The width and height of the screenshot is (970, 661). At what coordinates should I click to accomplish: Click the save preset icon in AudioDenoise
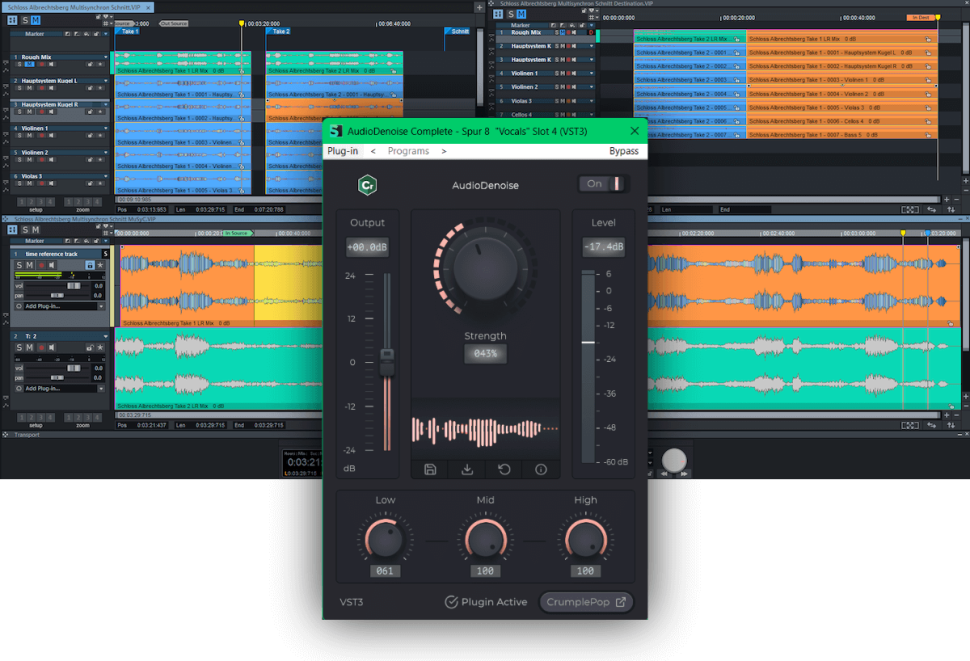(x=430, y=469)
